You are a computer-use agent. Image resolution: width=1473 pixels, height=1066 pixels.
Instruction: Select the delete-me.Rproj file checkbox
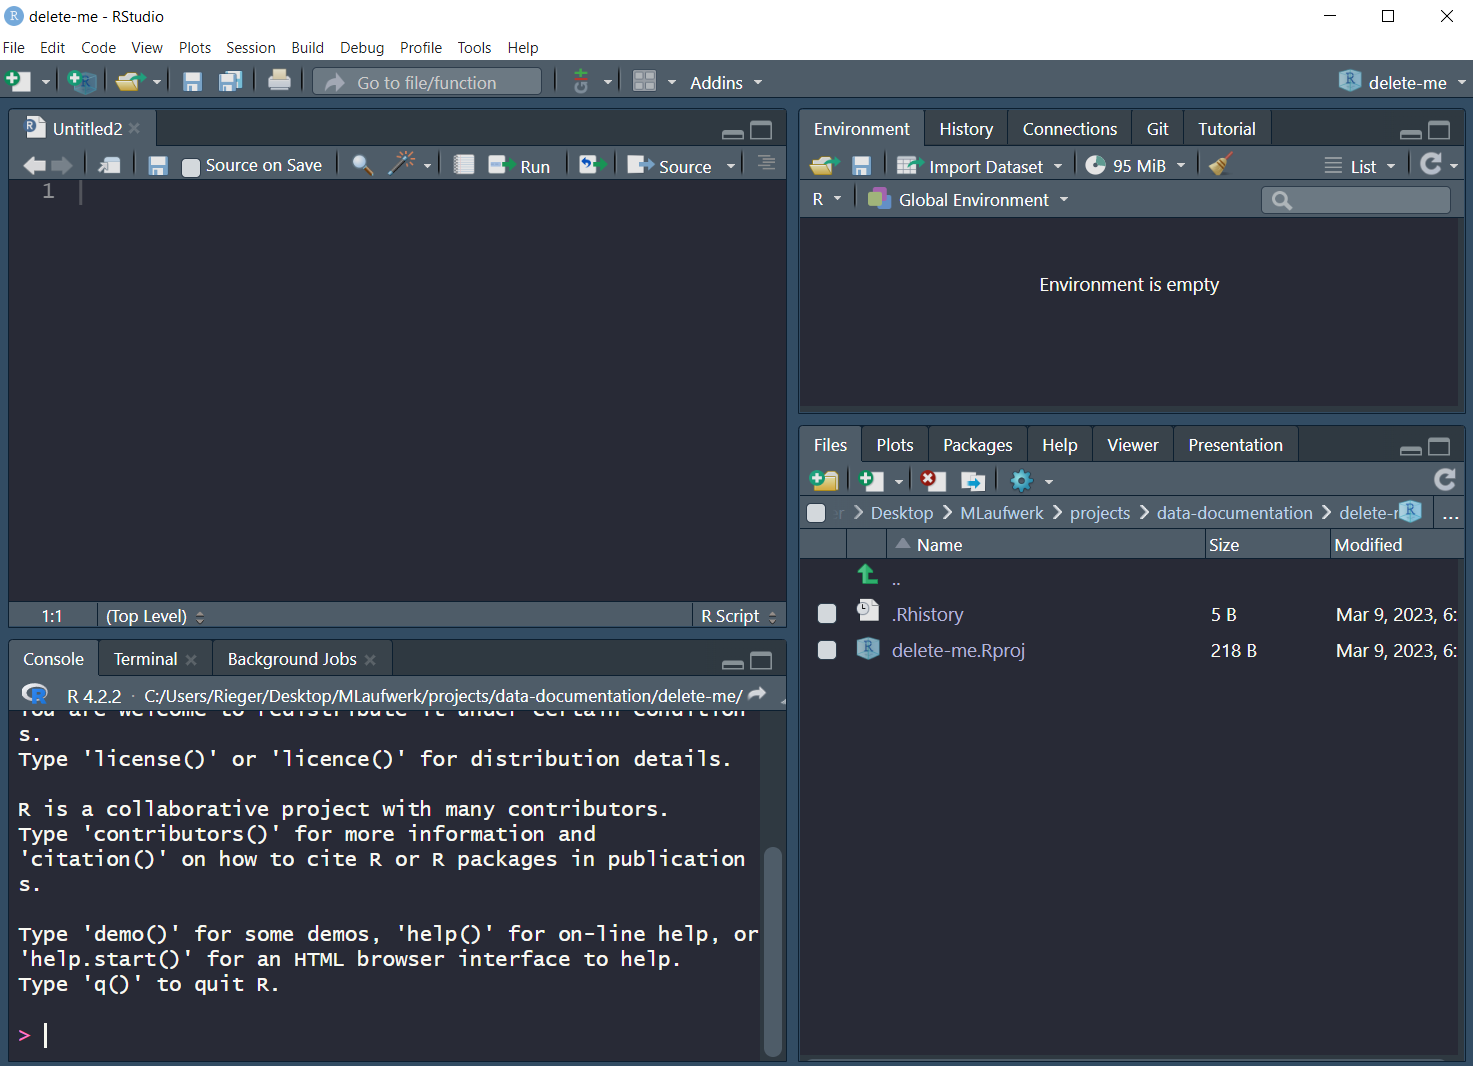point(827,650)
